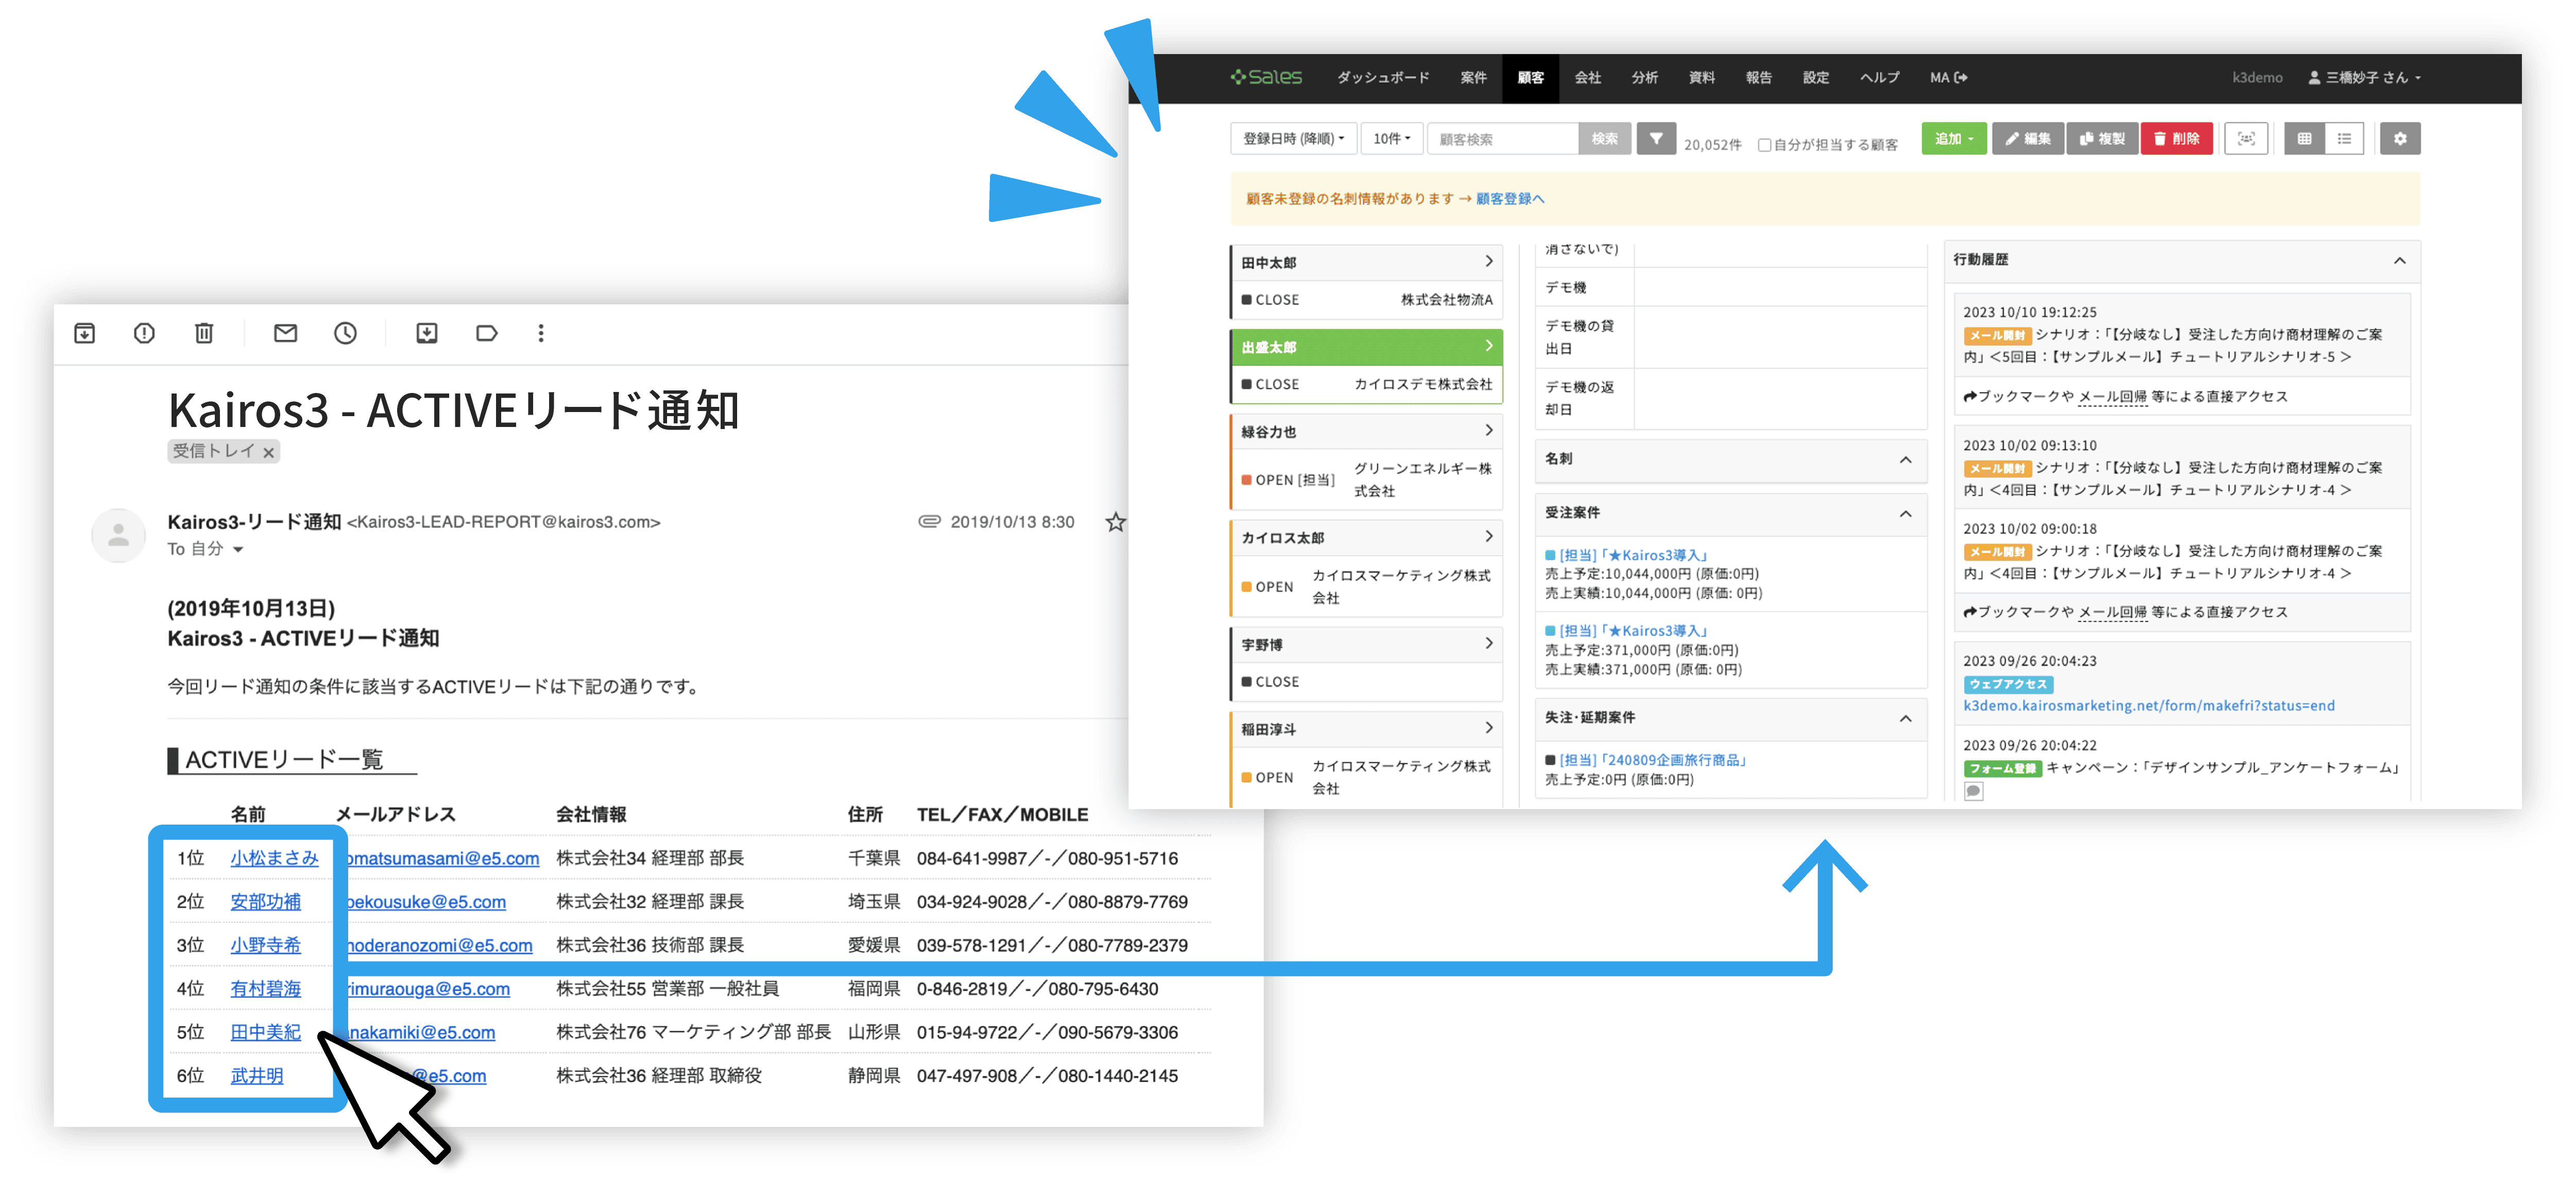
Task: Click the filter funnel icon
Action: [1656, 139]
